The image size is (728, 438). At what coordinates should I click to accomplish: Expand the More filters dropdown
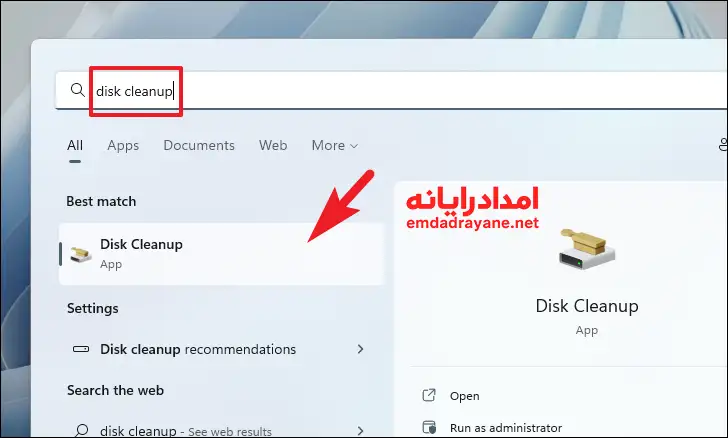coord(334,146)
